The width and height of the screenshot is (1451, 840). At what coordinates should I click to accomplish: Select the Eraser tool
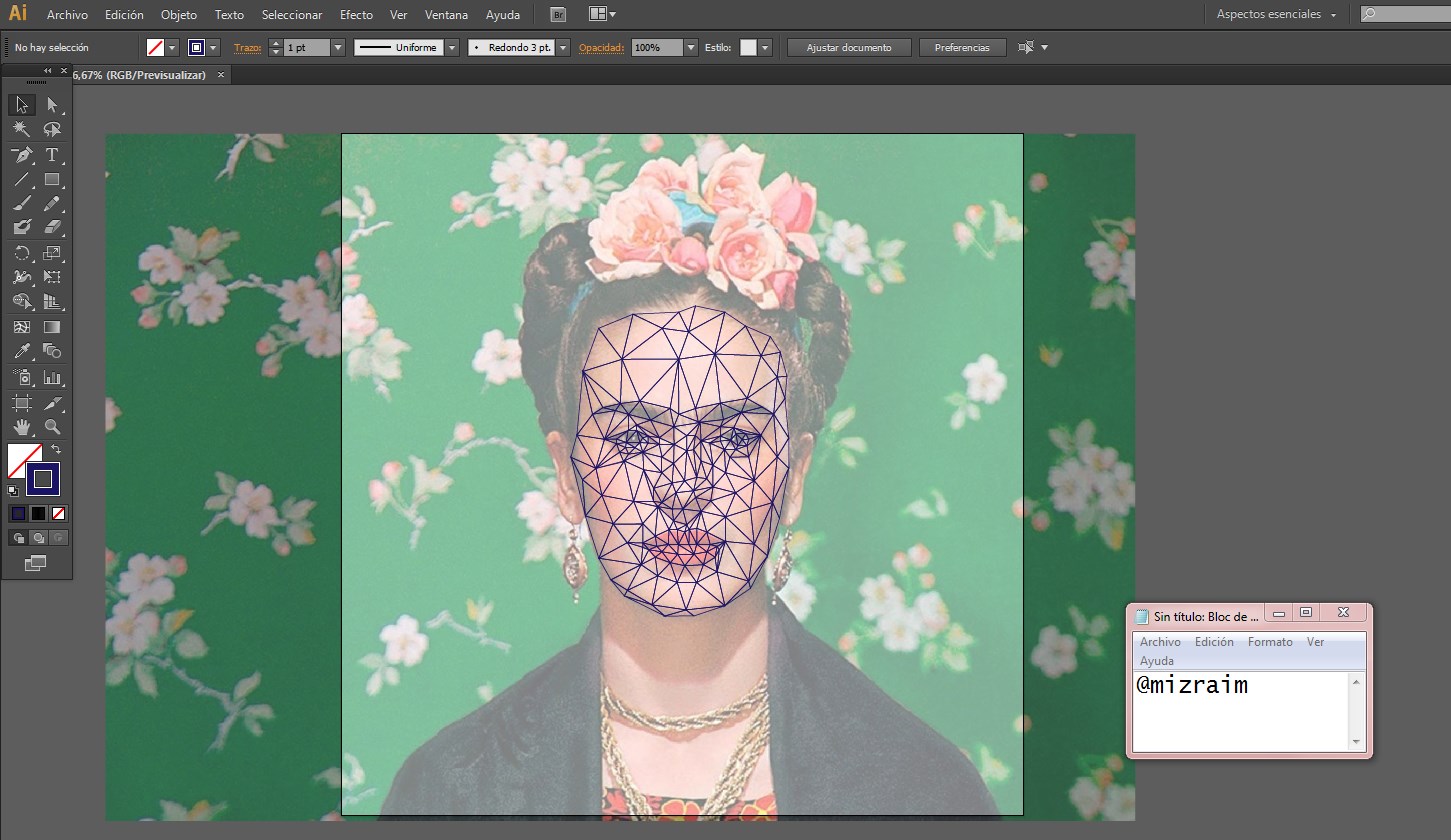(x=52, y=227)
